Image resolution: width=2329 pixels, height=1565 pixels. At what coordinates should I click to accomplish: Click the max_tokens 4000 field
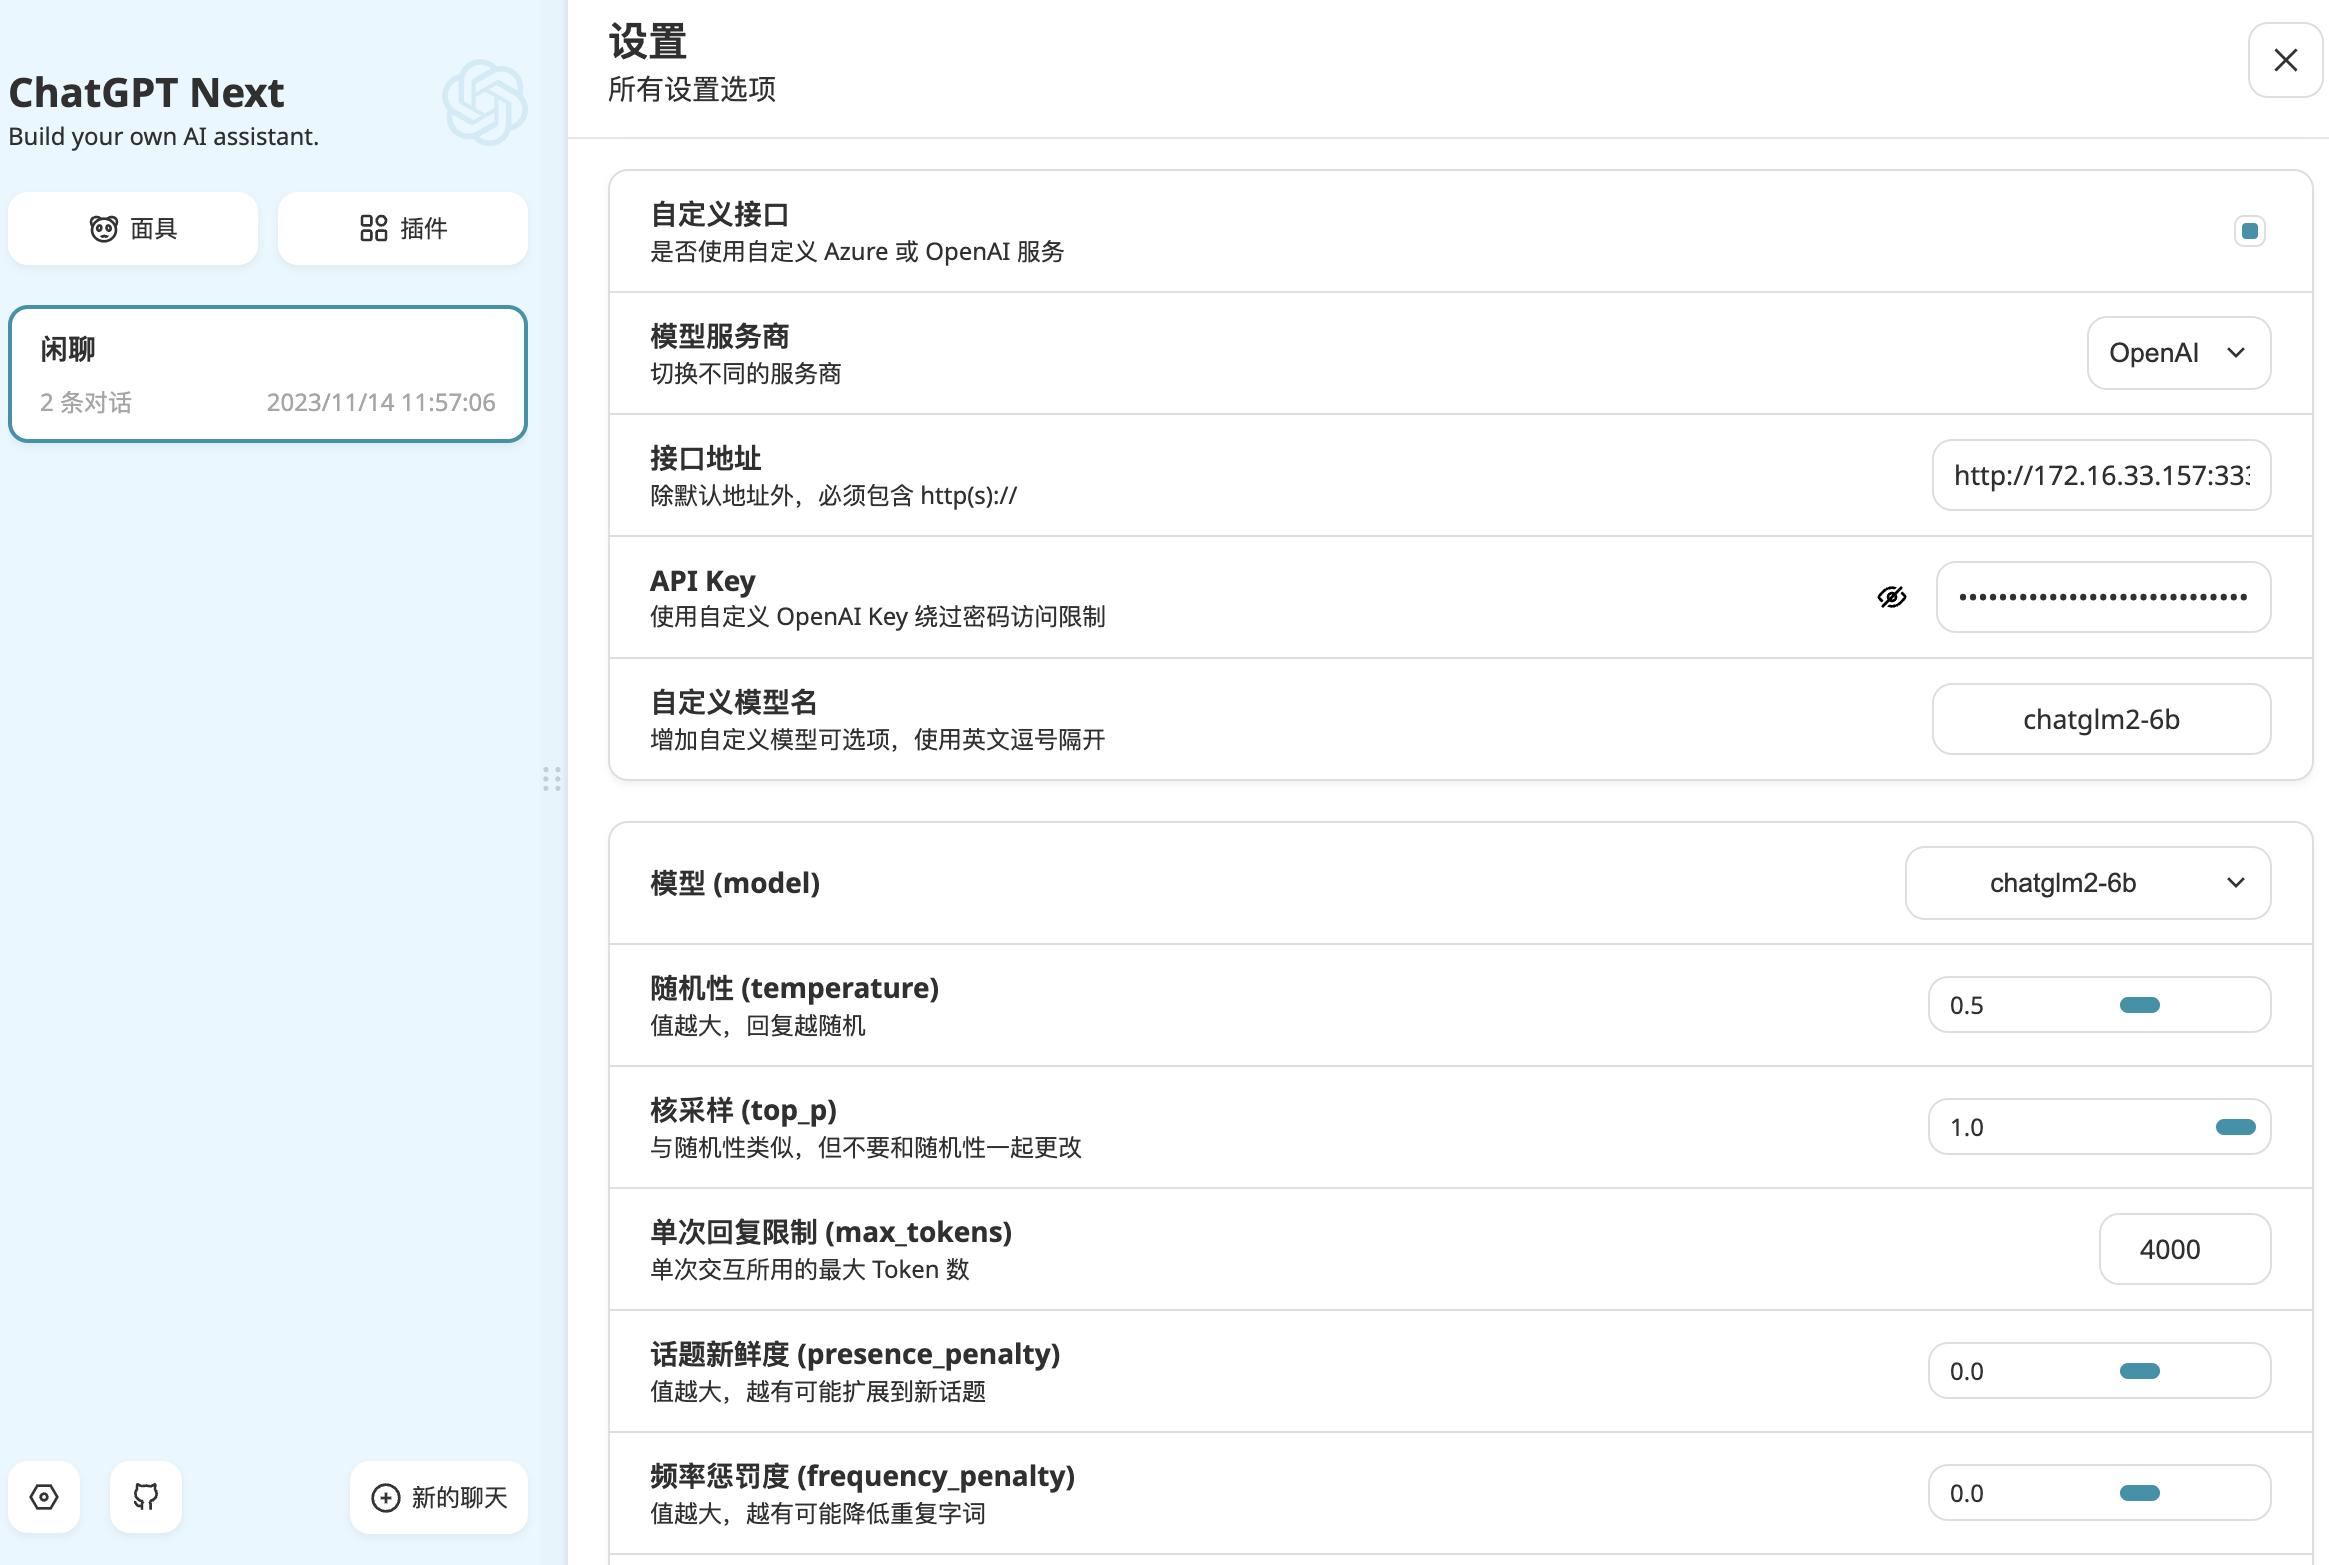pos(2184,1249)
